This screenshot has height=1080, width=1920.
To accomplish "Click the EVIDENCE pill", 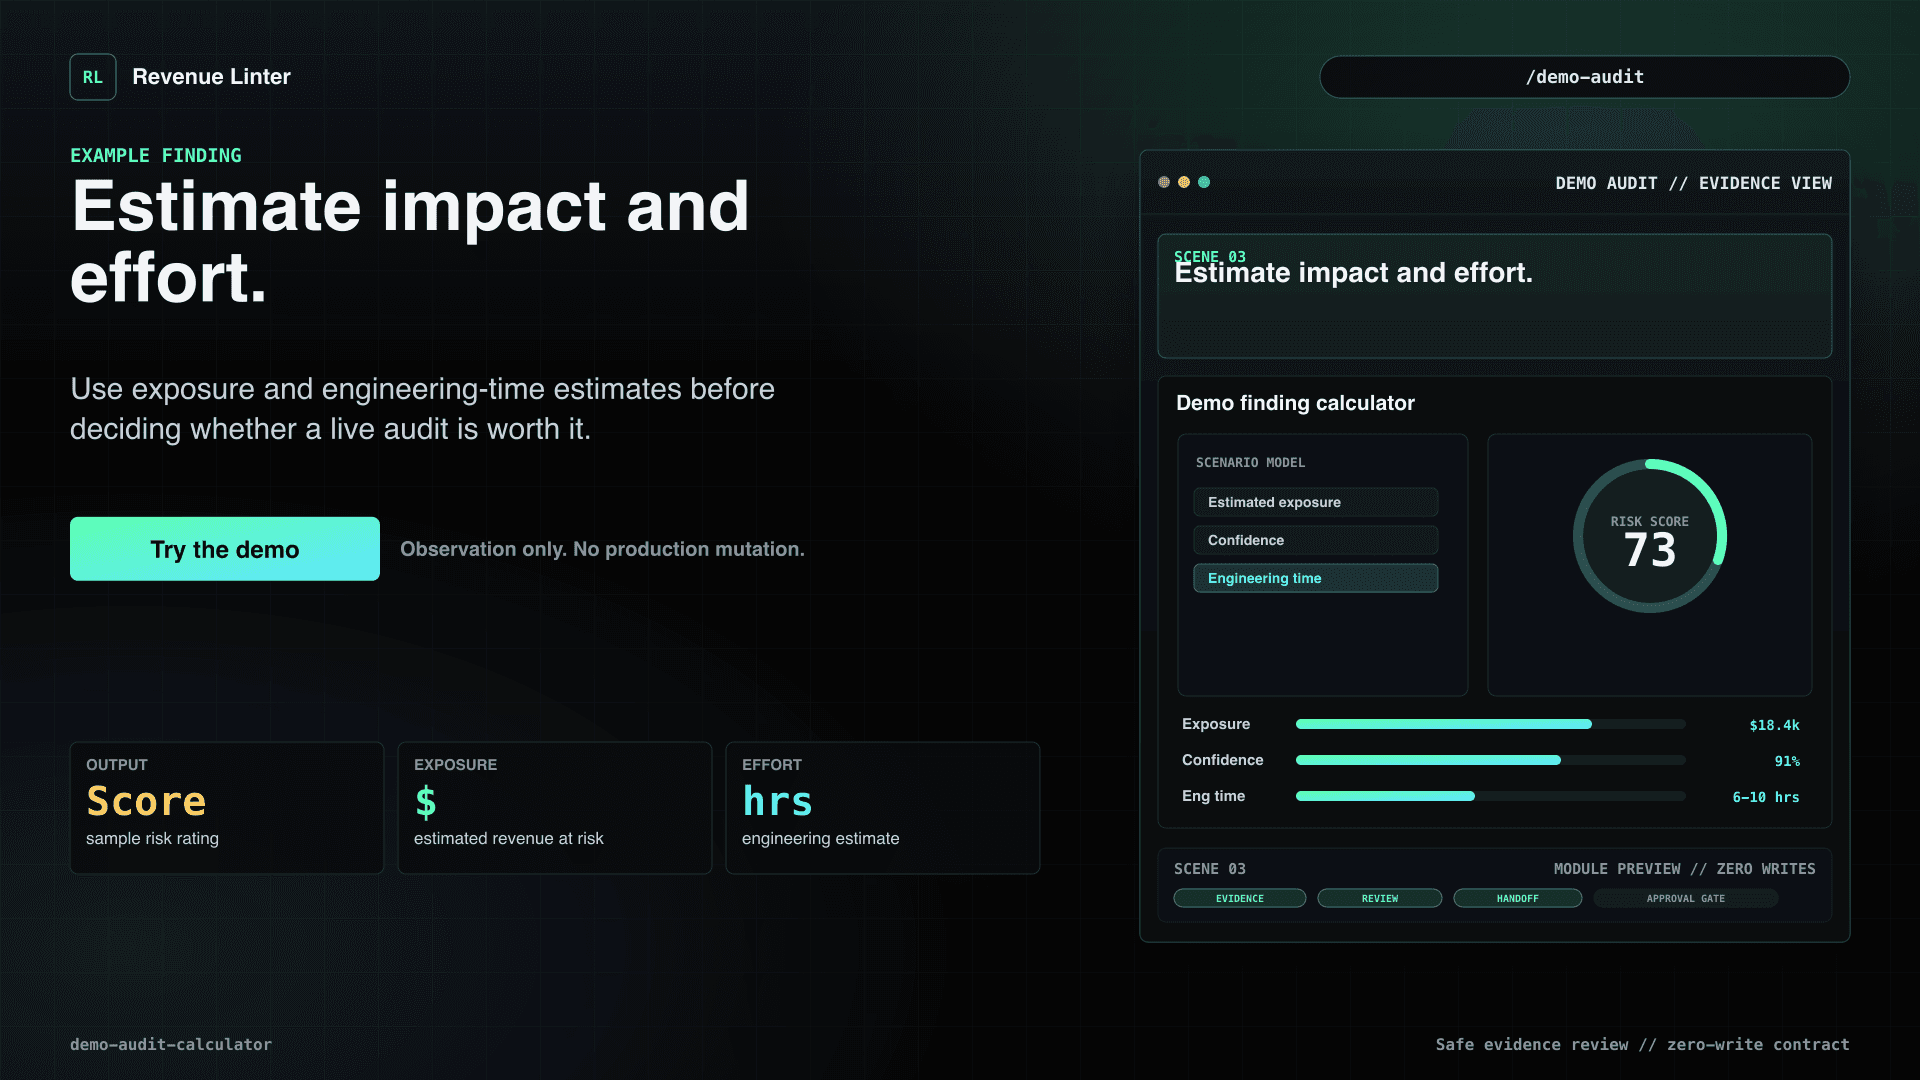I will click(x=1240, y=898).
